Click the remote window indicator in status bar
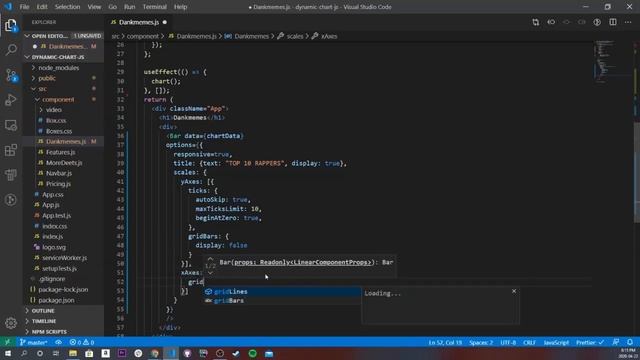640x360 pixels. click(7, 342)
